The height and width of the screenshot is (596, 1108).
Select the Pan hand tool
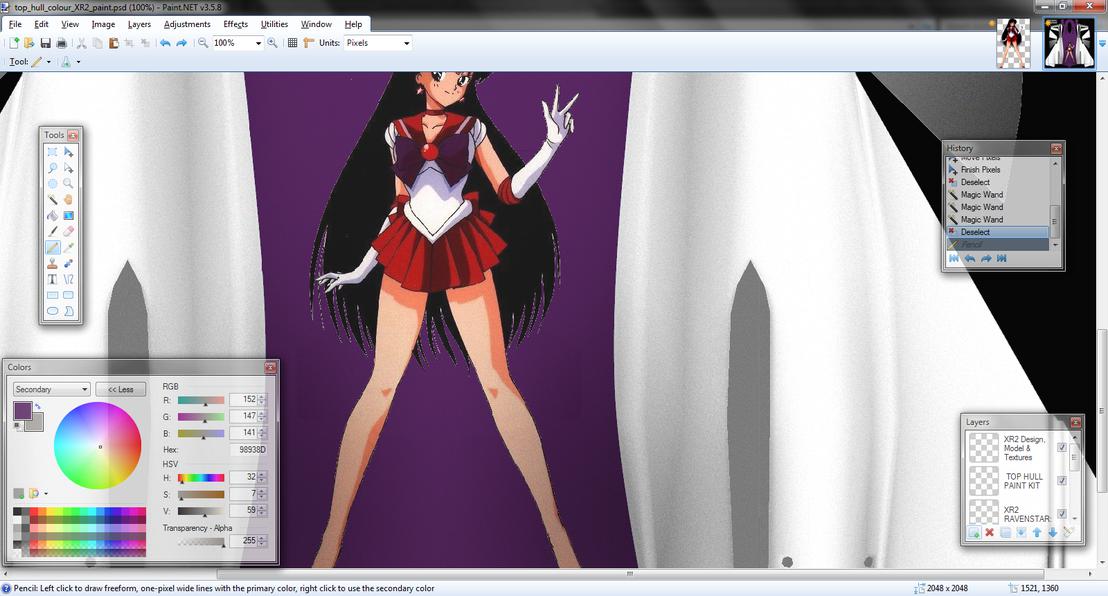pyautogui.click(x=69, y=200)
